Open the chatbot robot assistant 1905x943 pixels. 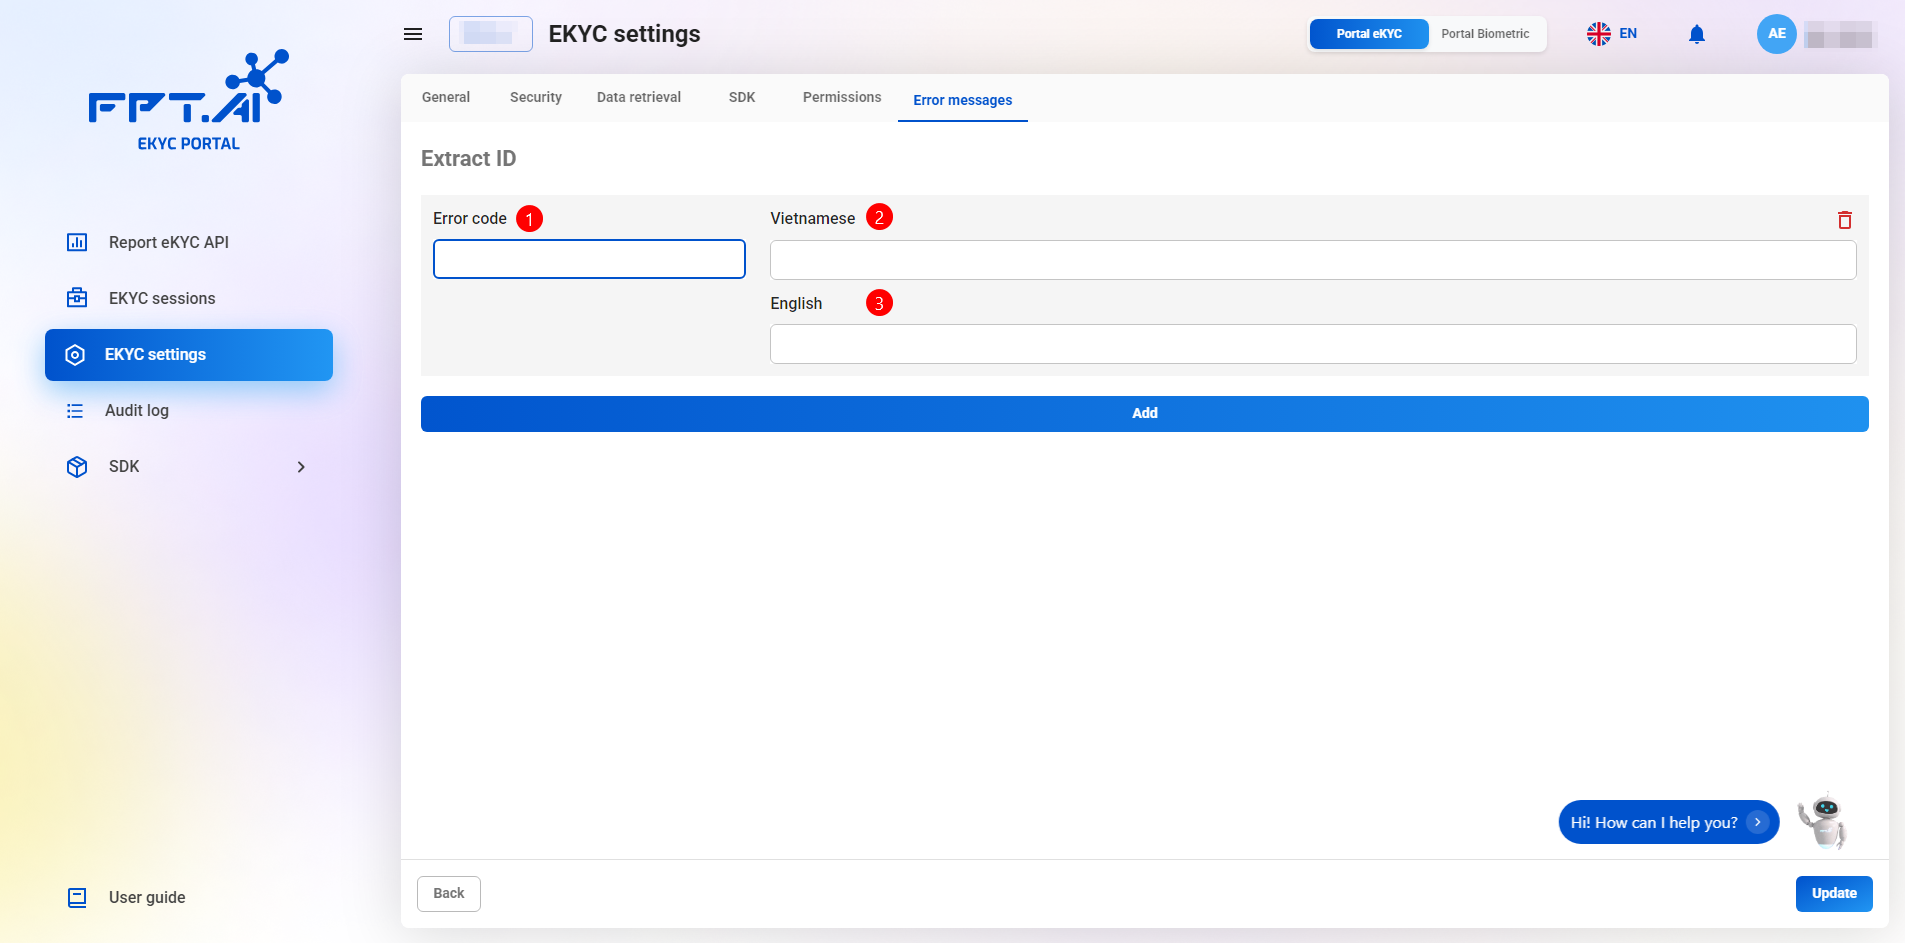point(1822,822)
